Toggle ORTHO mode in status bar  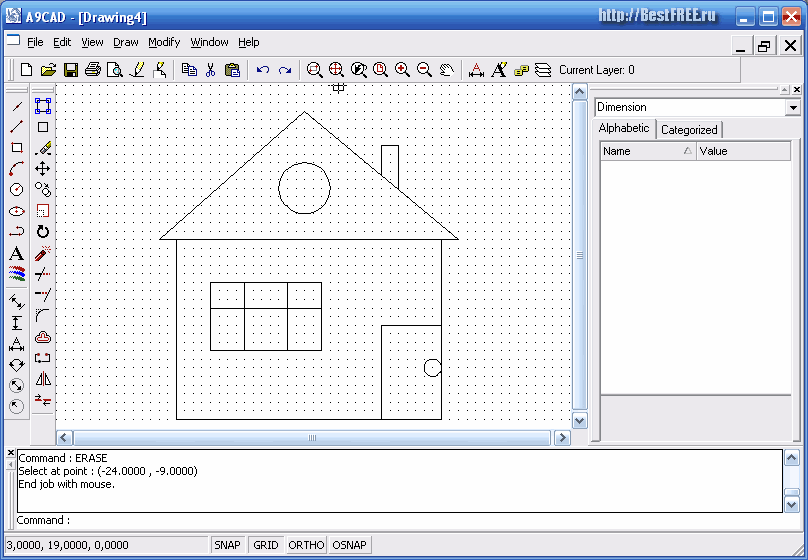(x=306, y=545)
